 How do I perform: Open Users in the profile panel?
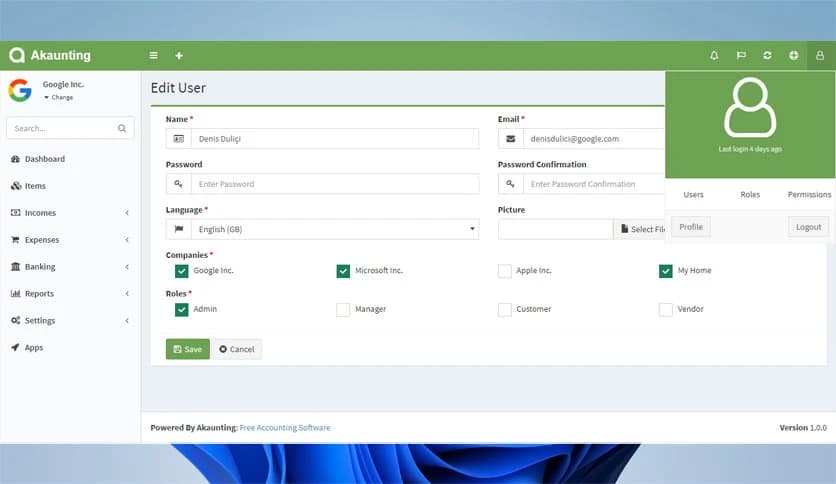[693, 195]
